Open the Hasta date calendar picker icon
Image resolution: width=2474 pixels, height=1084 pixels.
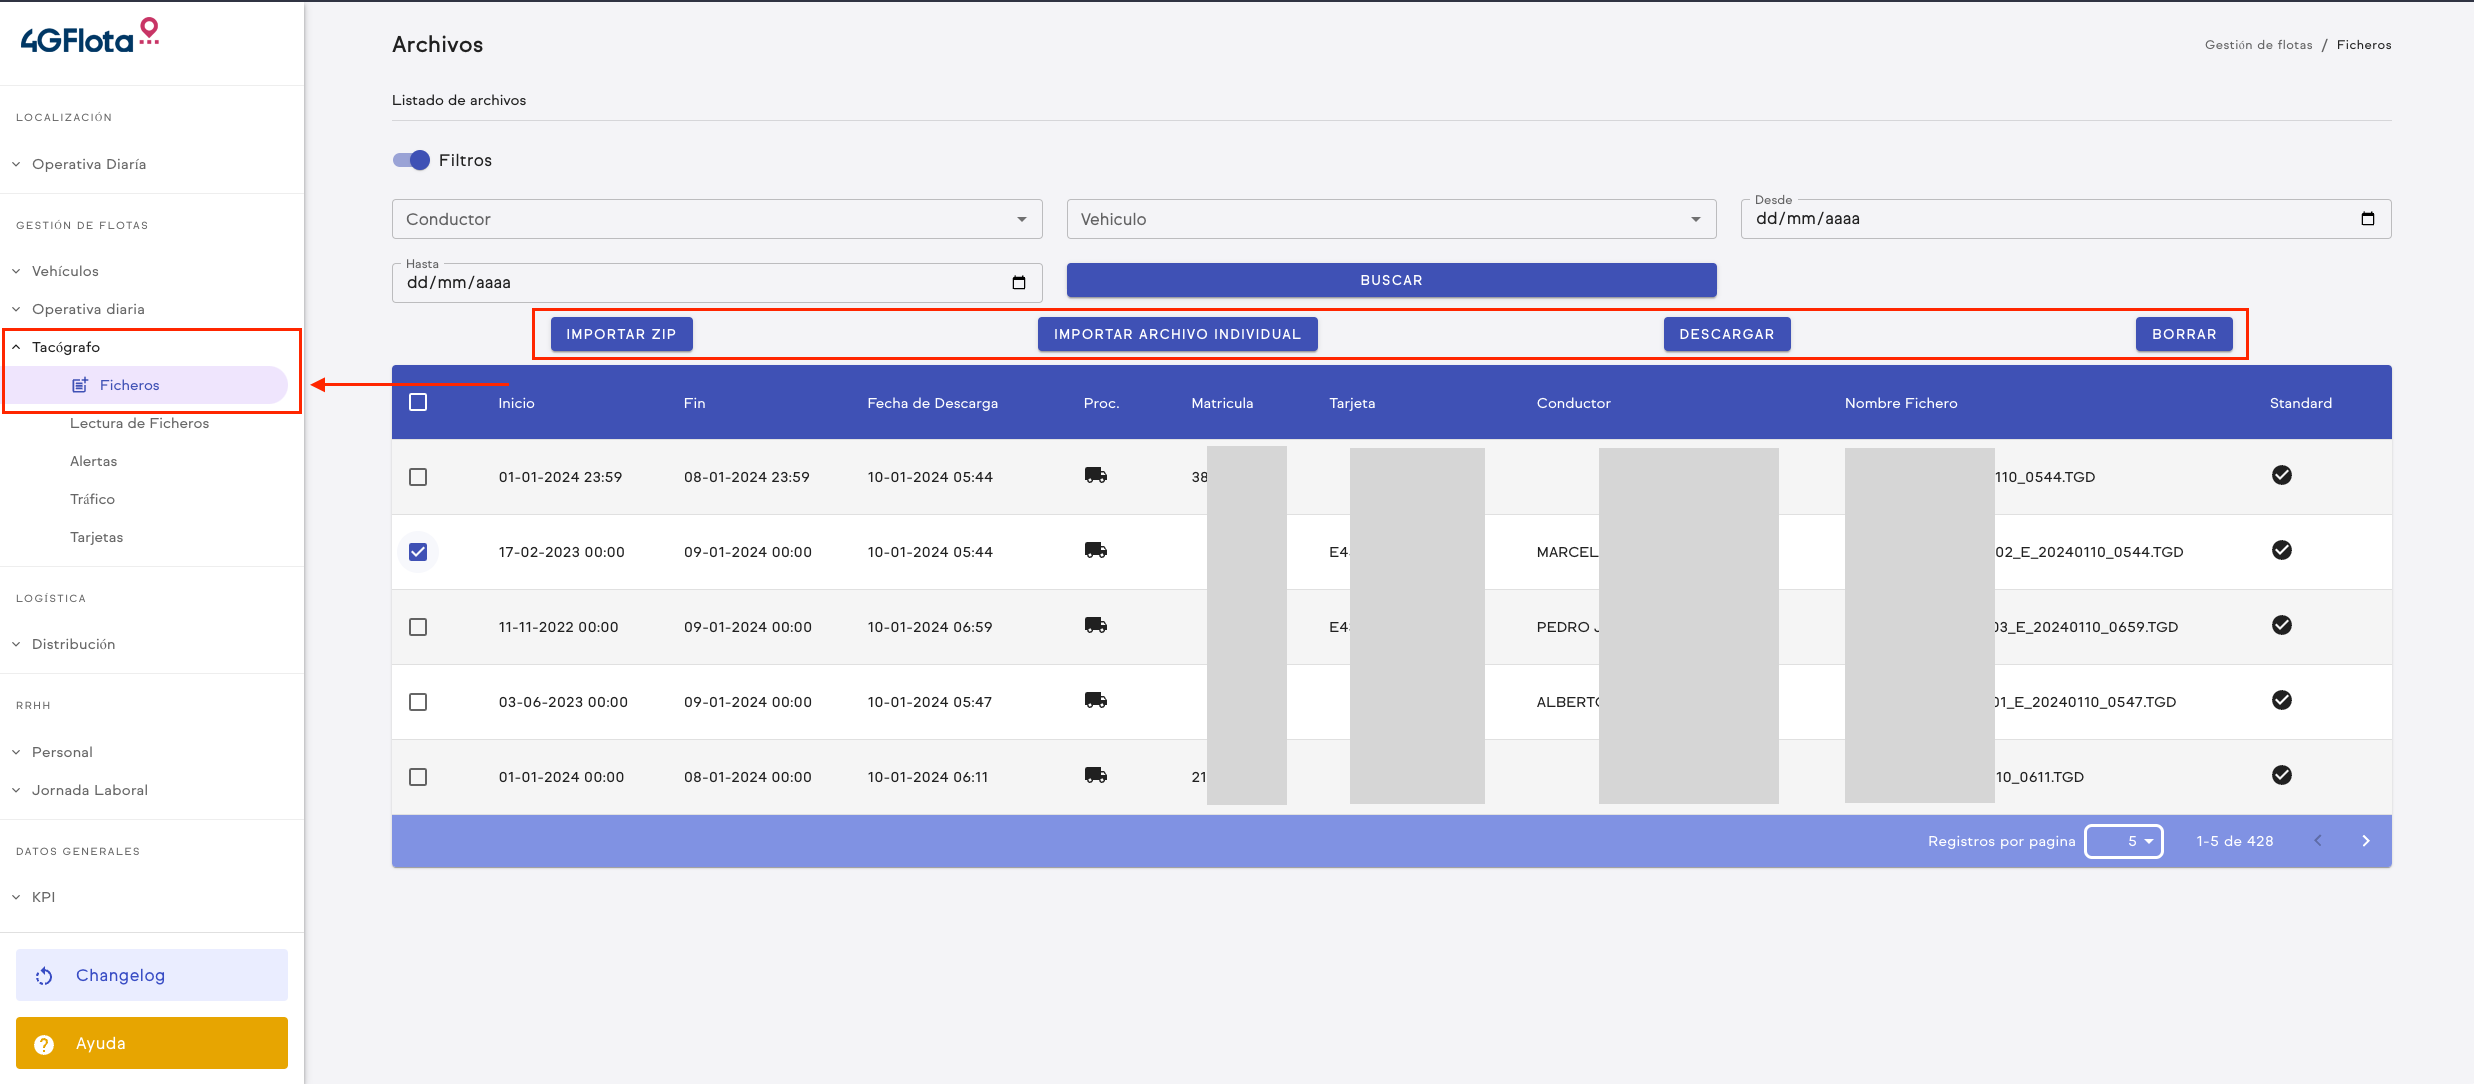1018,283
